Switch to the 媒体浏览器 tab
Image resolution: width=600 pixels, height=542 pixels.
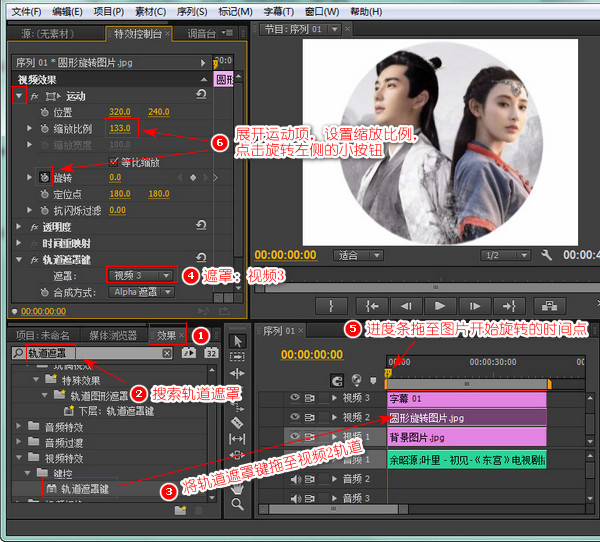[x=113, y=336]
